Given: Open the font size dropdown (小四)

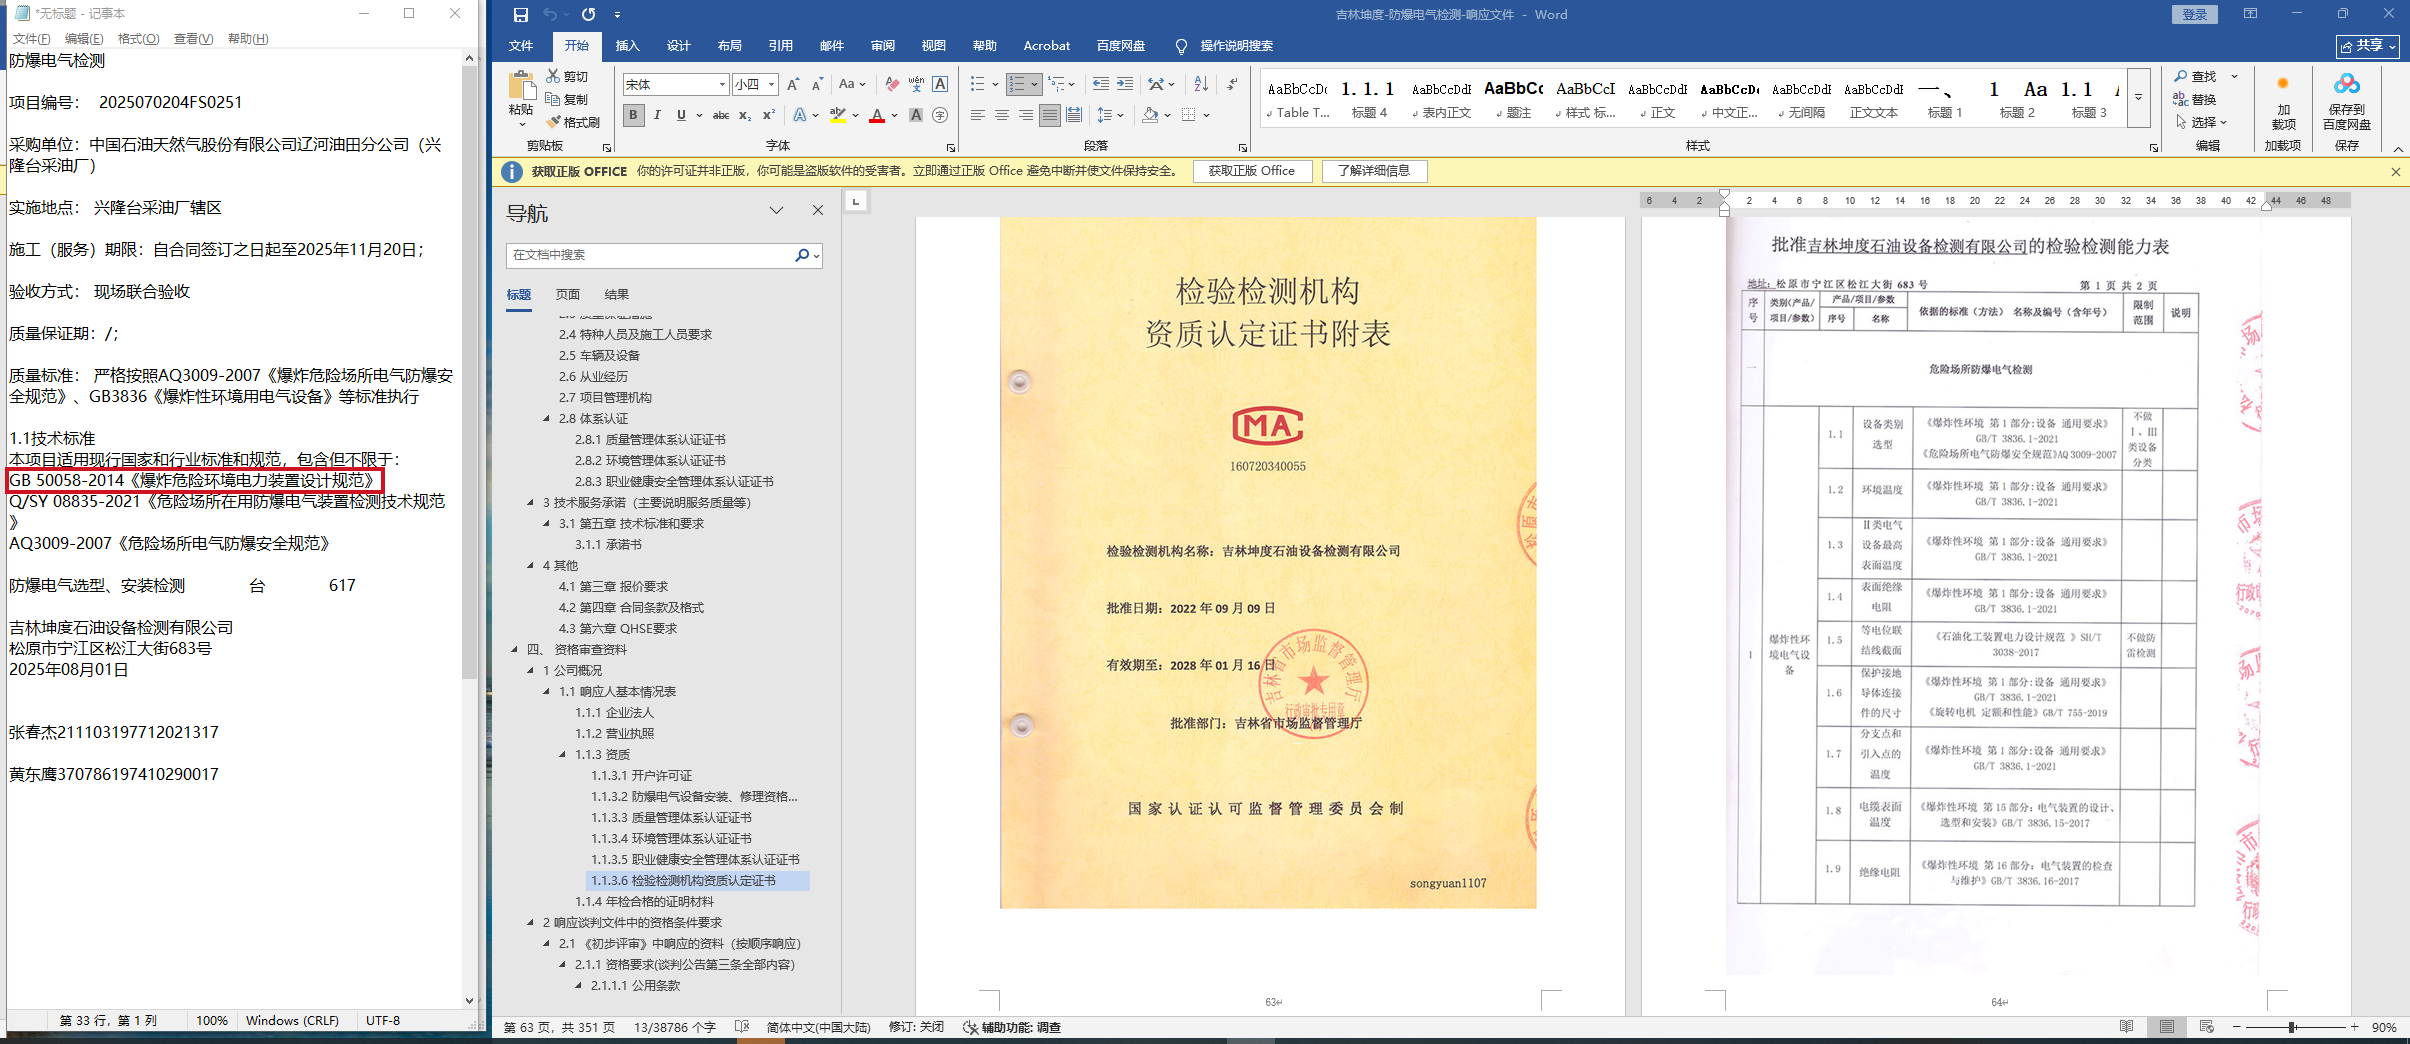Looking at the screenshot, I should [772, 85].
